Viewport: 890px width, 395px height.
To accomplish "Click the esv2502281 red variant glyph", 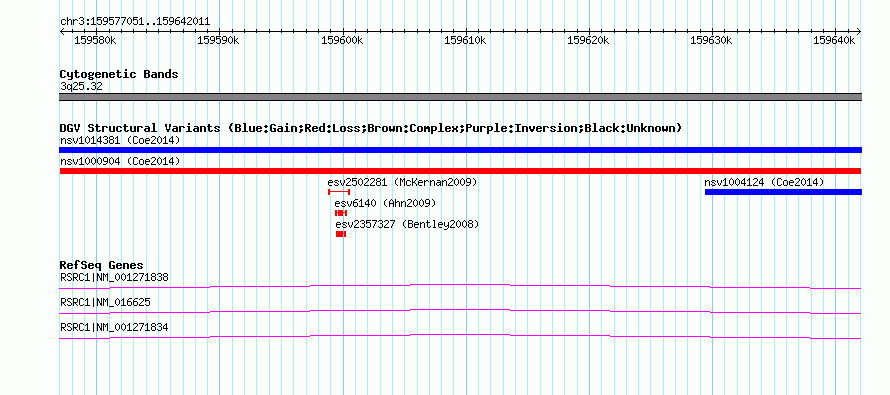I will pyautogui.click(x=339, y=192).
